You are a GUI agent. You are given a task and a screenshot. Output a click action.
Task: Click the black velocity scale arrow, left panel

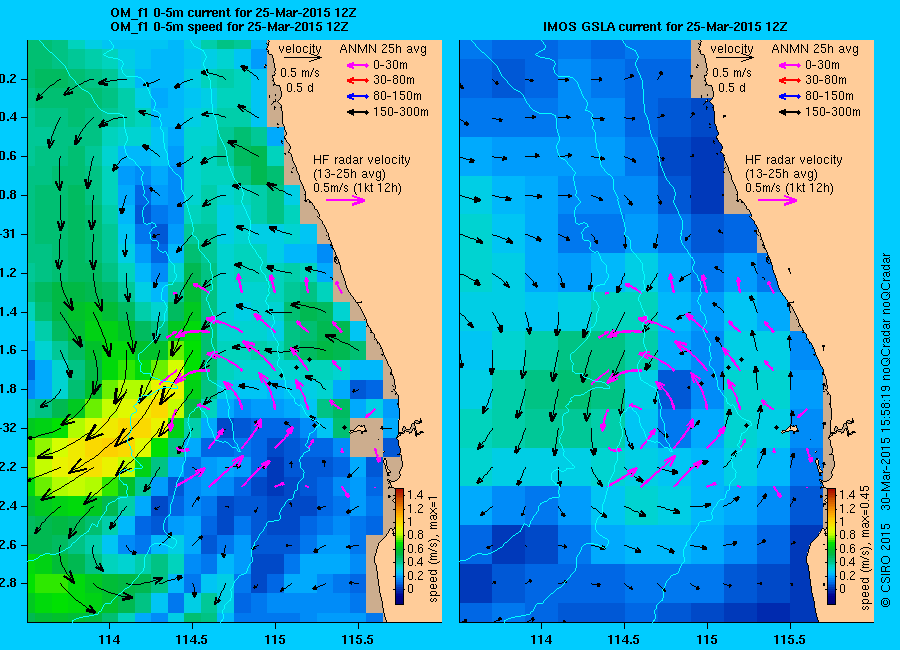(x=302, y=58)
